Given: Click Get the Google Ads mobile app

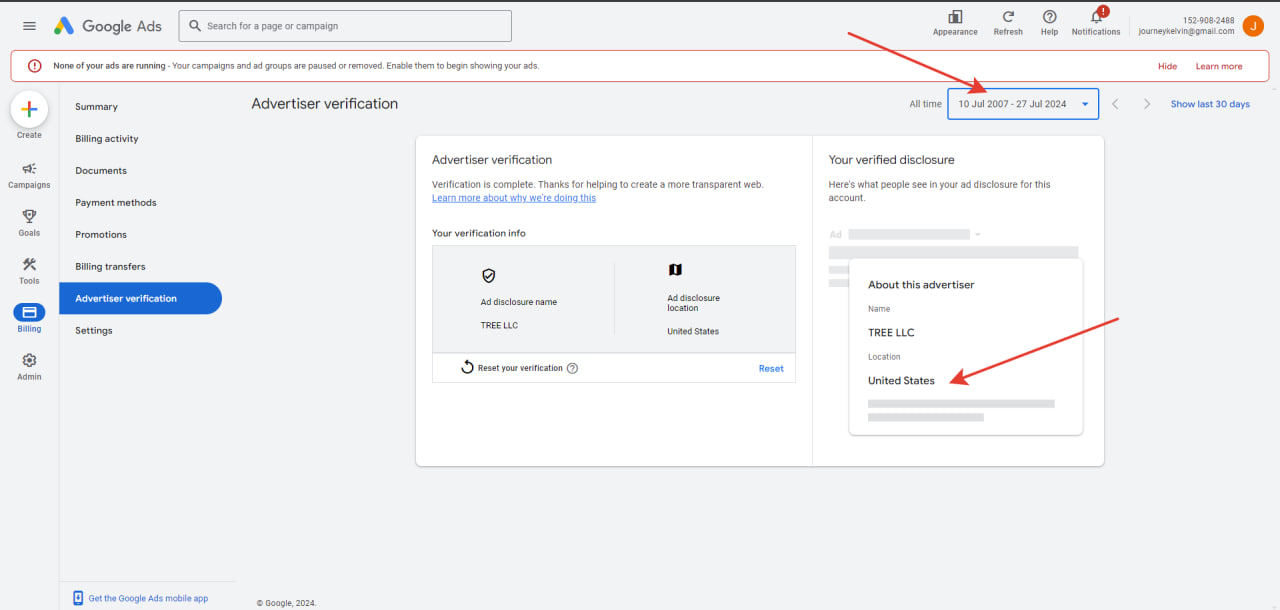Looking at the screenshot, I should (148, 598).
